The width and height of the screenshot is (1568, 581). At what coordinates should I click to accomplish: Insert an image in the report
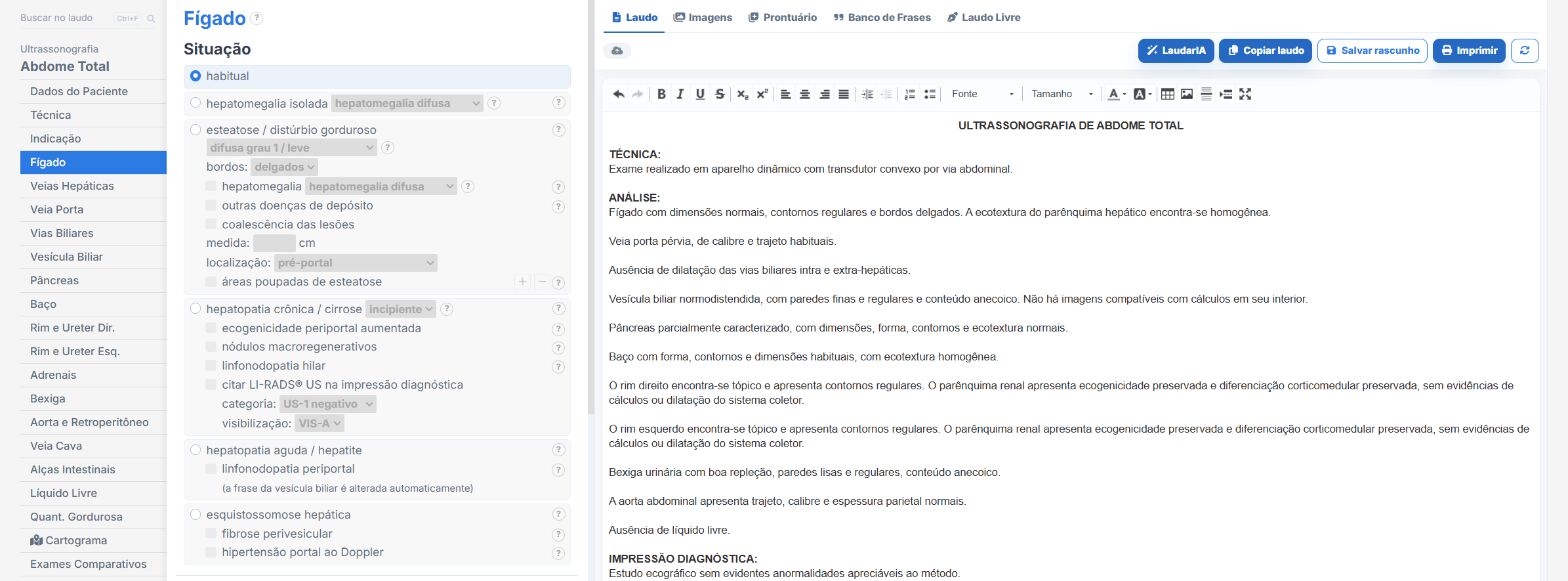click(1187, 94)
